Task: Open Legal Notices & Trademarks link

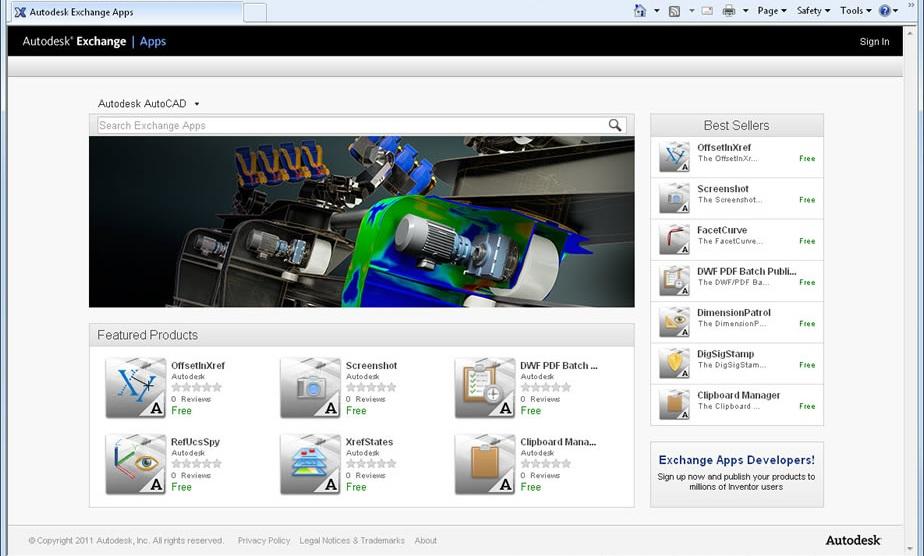Action: point(352,540)
